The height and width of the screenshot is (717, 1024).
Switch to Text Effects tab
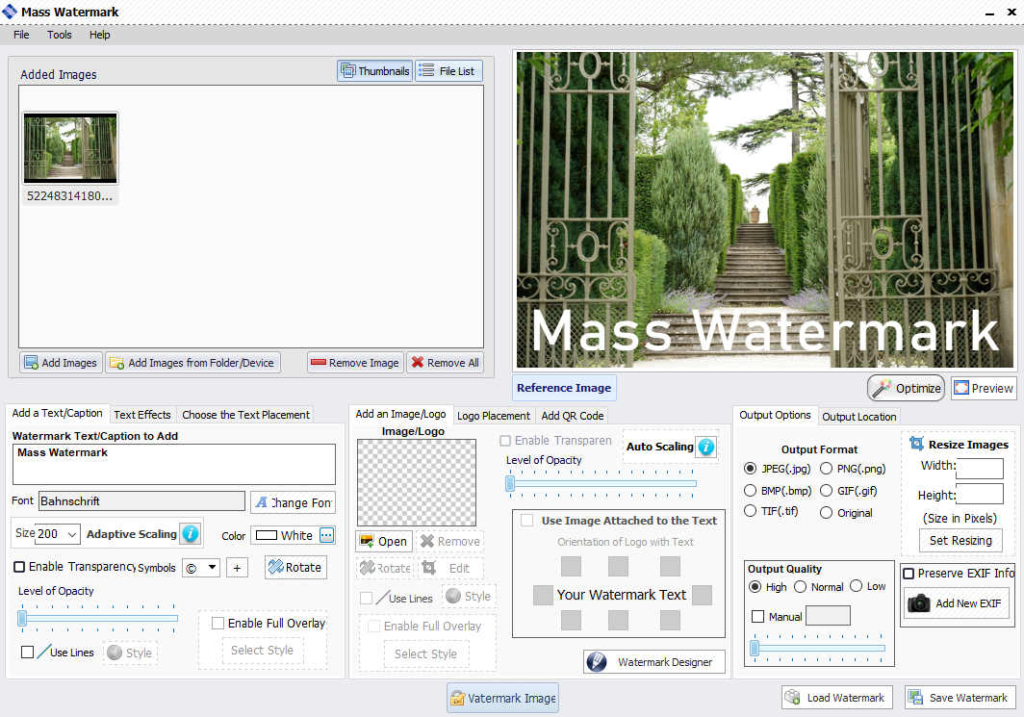[x=142, y=415]
